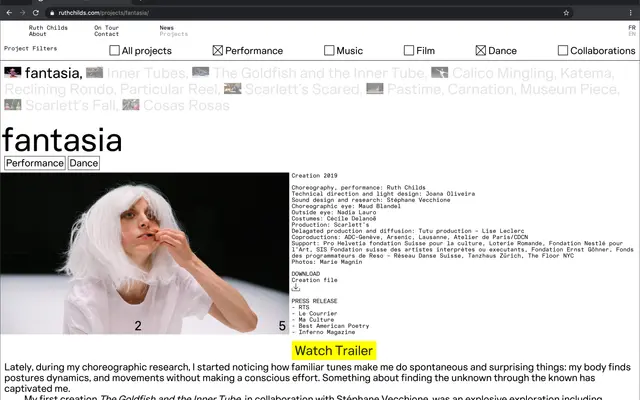Bookmark this page with the star

pos(566,13)
